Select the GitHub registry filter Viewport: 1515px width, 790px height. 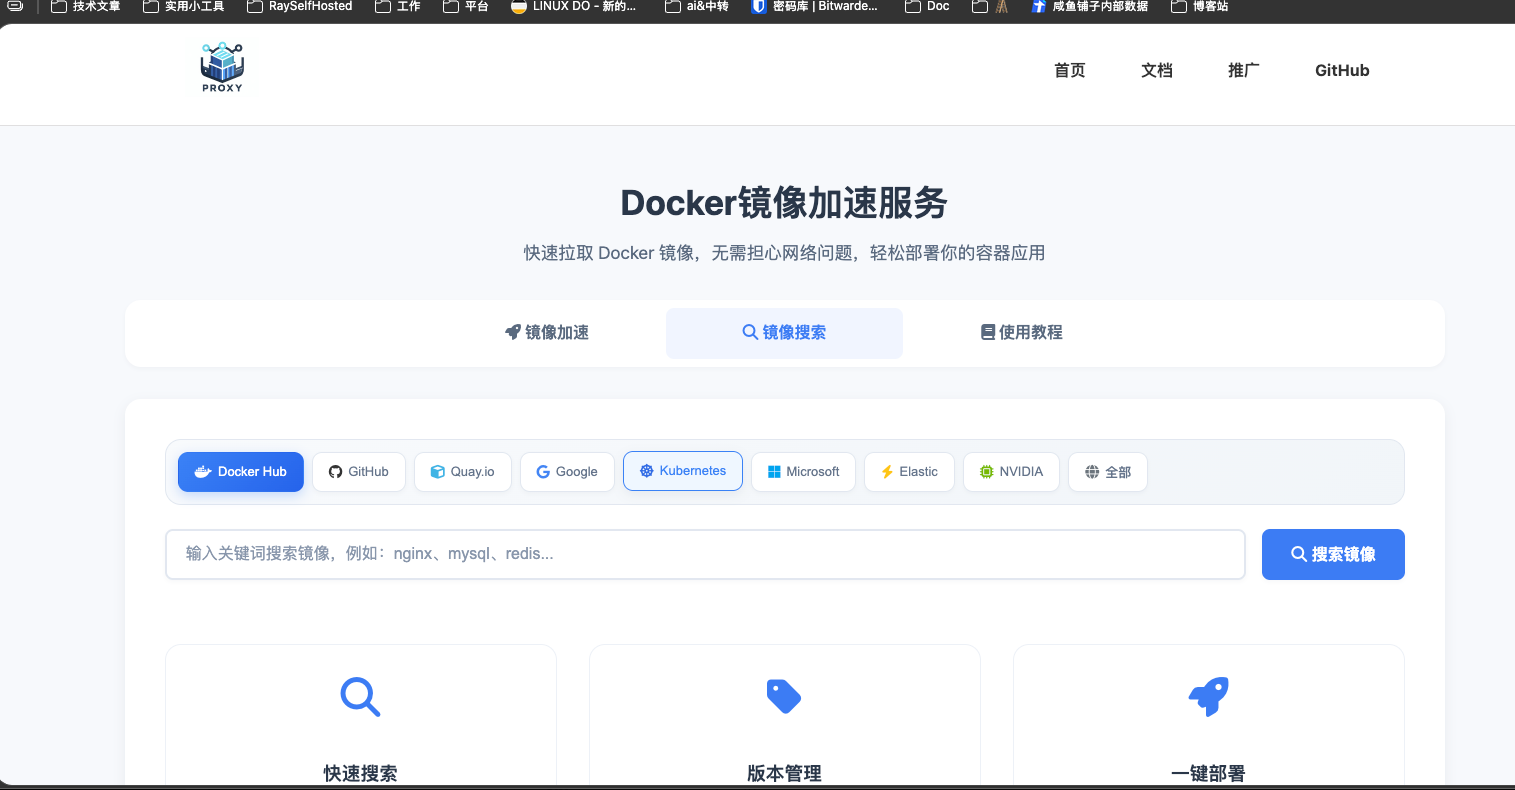tap(359, 472)
